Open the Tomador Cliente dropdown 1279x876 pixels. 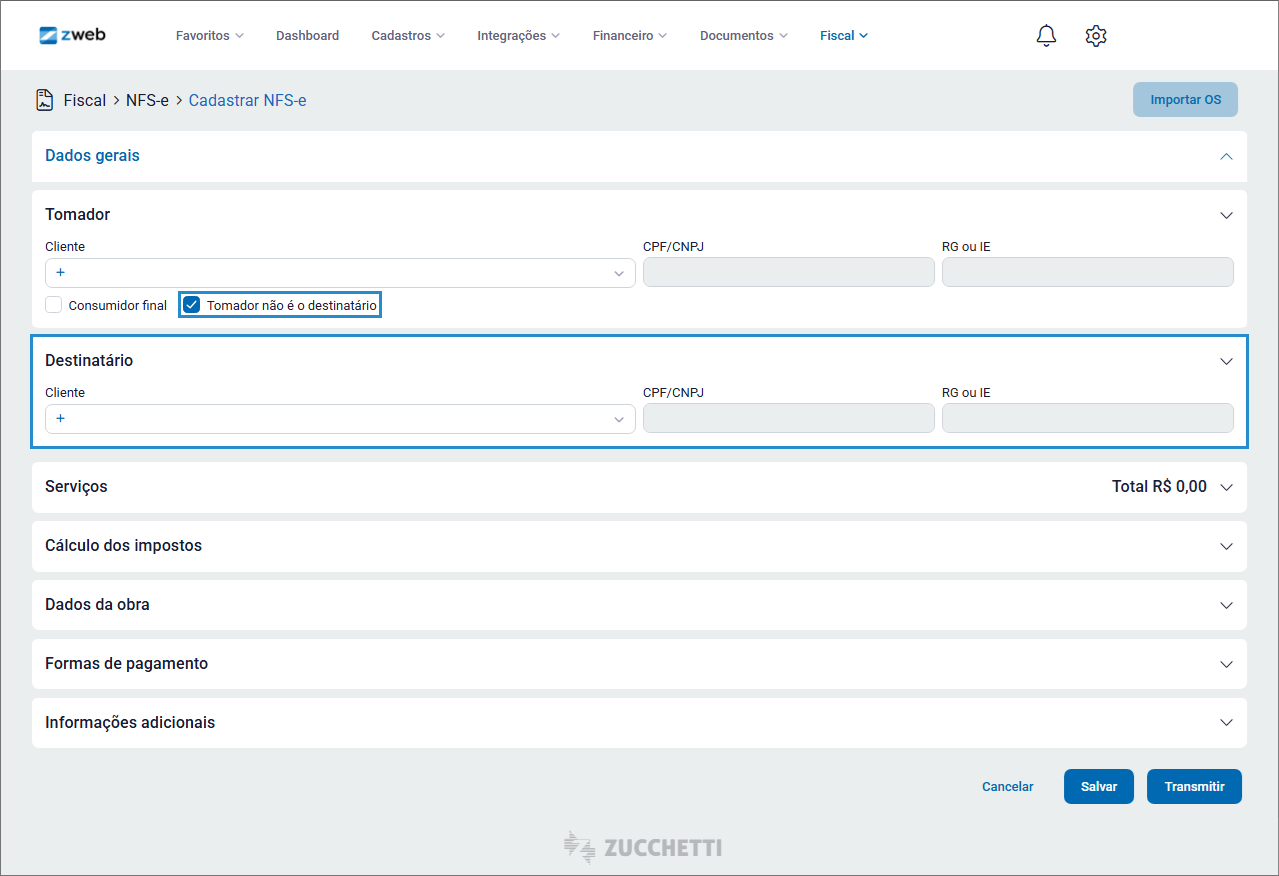click(618, 273)
